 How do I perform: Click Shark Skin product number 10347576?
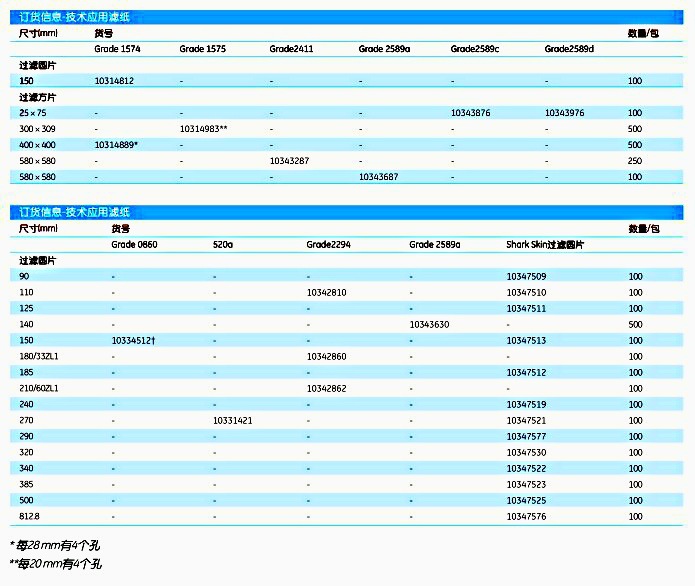tap(526, 516)
